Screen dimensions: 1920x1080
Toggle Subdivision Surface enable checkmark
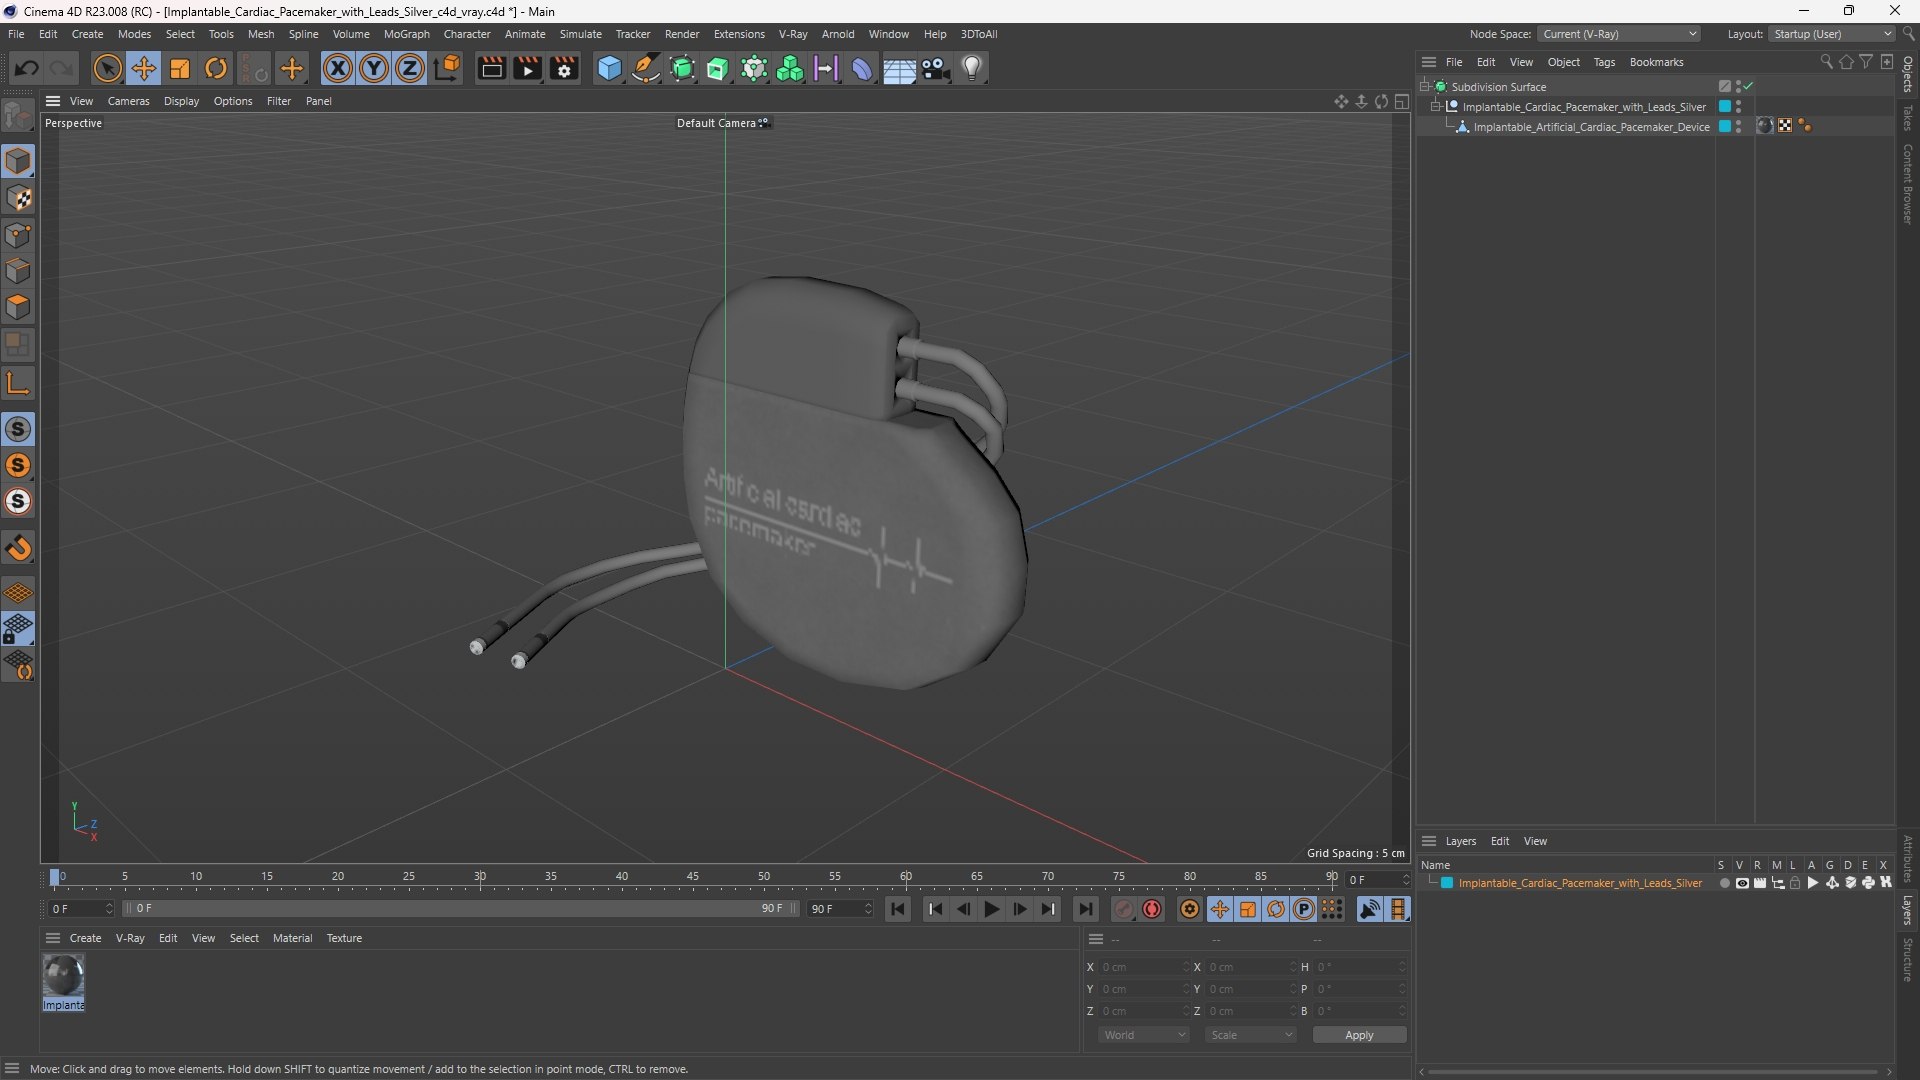coord(1749,87)
